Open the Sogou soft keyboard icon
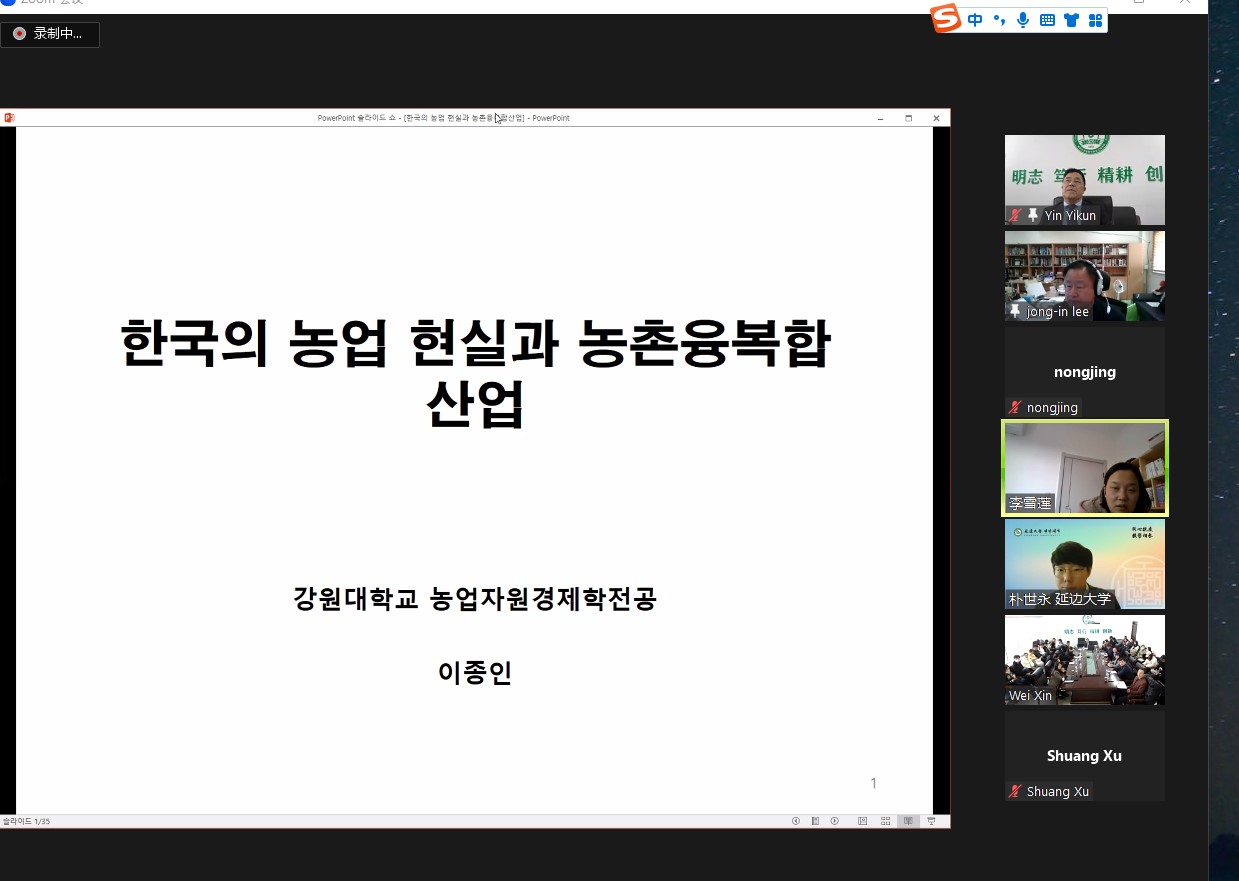The width and height of the screenshot is (1239, 881). click(x=1047, y=20)
